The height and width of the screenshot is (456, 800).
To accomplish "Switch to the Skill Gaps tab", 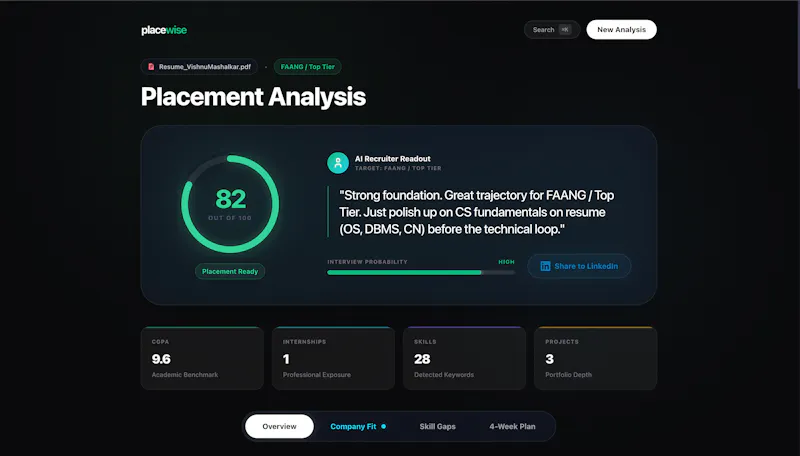I will pyautogui.click(x=438, y=426).
